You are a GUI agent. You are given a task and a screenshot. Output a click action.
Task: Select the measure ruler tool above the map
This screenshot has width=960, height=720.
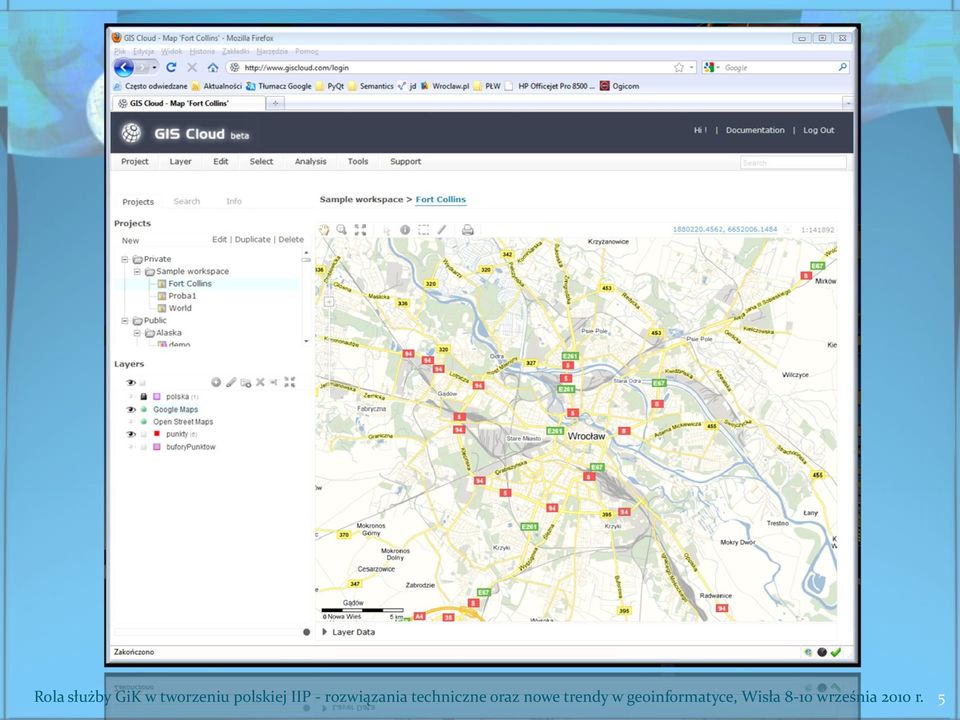pos(441,230)
